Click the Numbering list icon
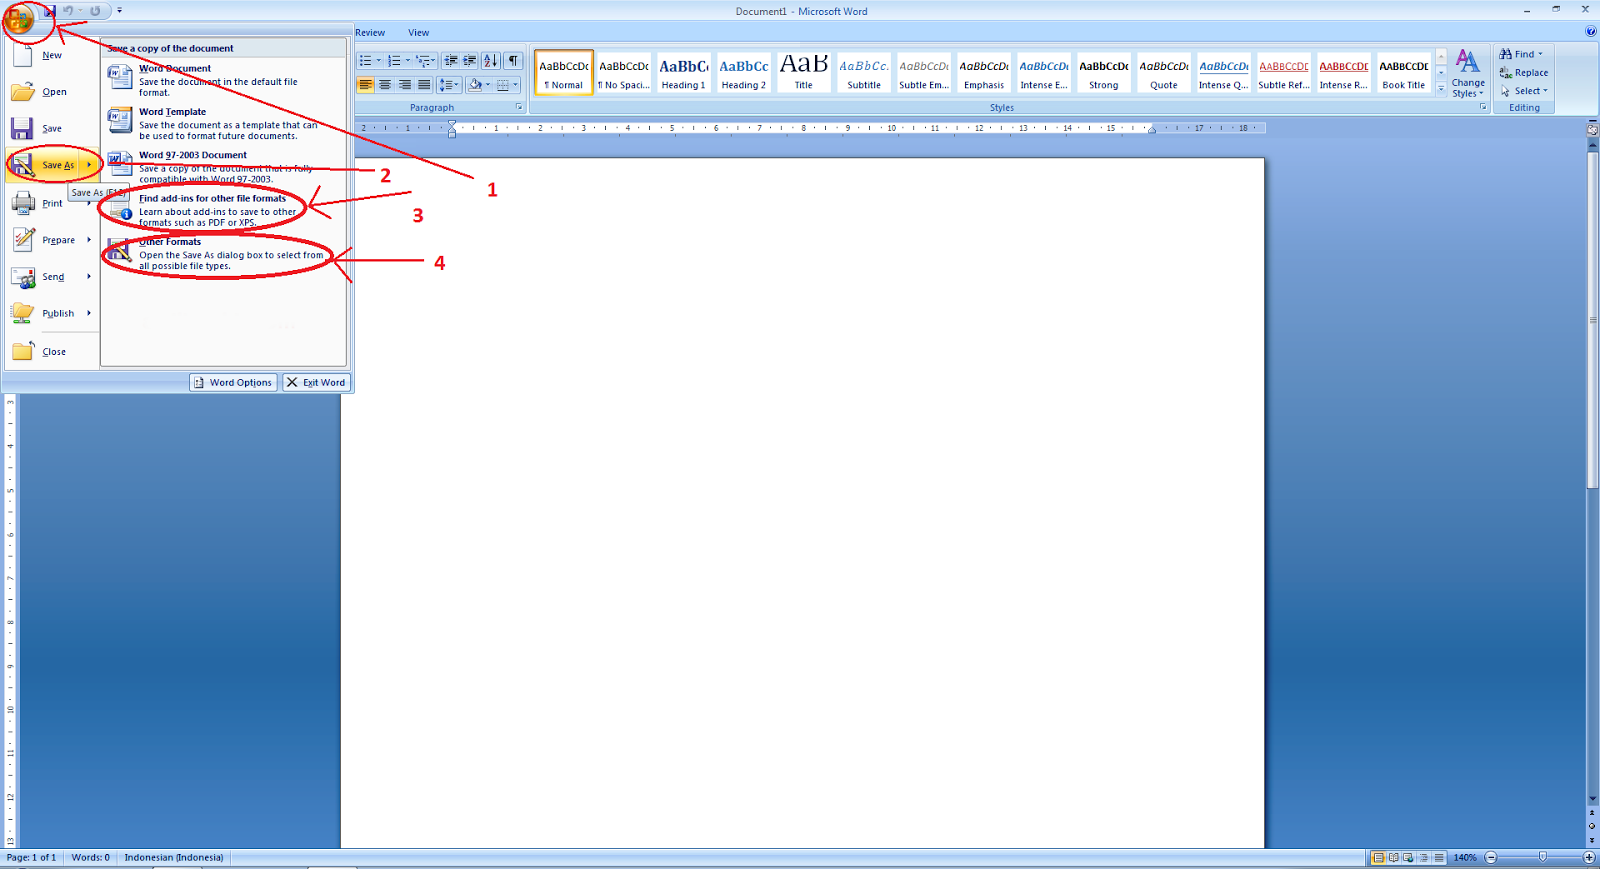Image resolution: width=1600 pixels, height=869 pixels. click(394, 61)
